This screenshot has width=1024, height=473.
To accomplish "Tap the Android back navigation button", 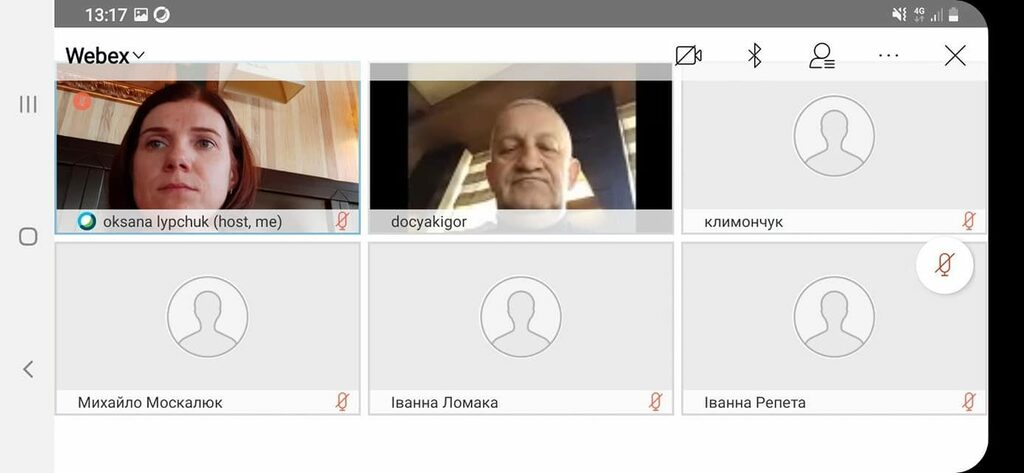I will coord(28,369).
